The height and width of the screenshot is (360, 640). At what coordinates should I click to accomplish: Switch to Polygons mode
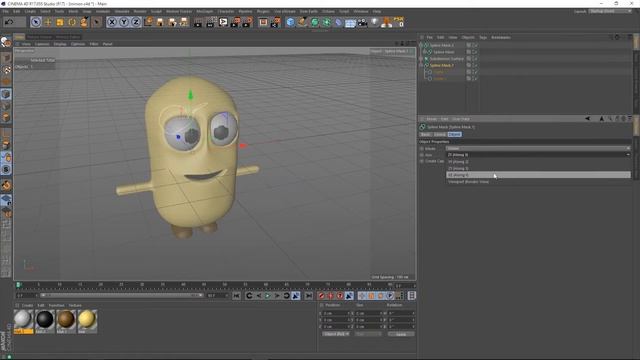6,118
